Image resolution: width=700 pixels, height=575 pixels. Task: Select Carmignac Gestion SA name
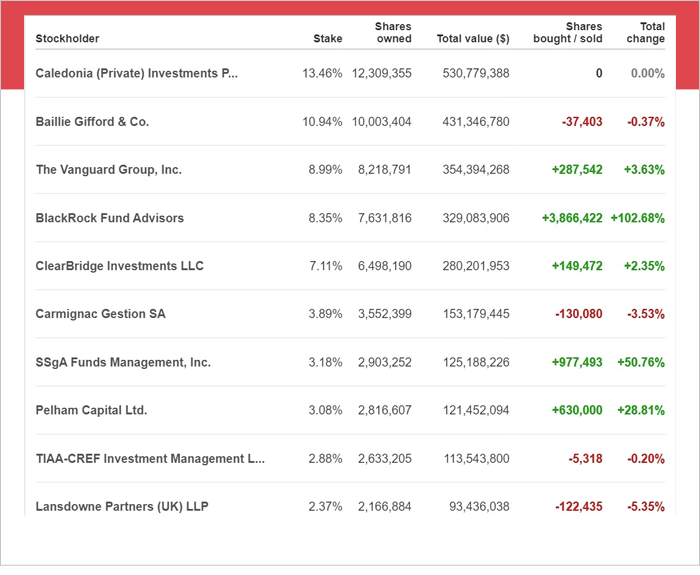tap(100, 314)
